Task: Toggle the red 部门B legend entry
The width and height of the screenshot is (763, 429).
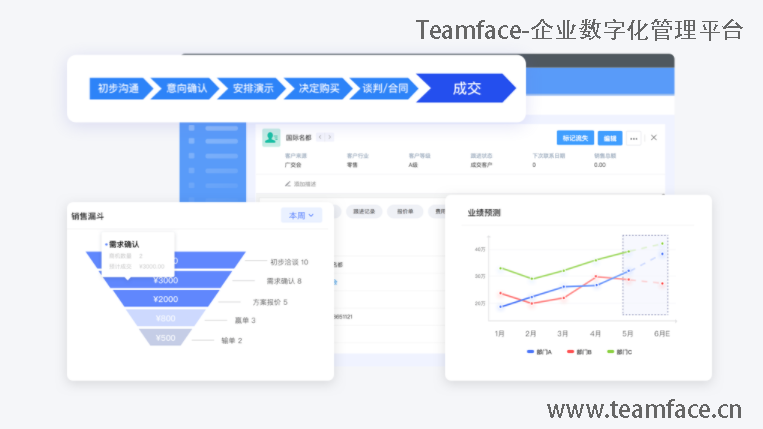Action: tap(579, 352)
